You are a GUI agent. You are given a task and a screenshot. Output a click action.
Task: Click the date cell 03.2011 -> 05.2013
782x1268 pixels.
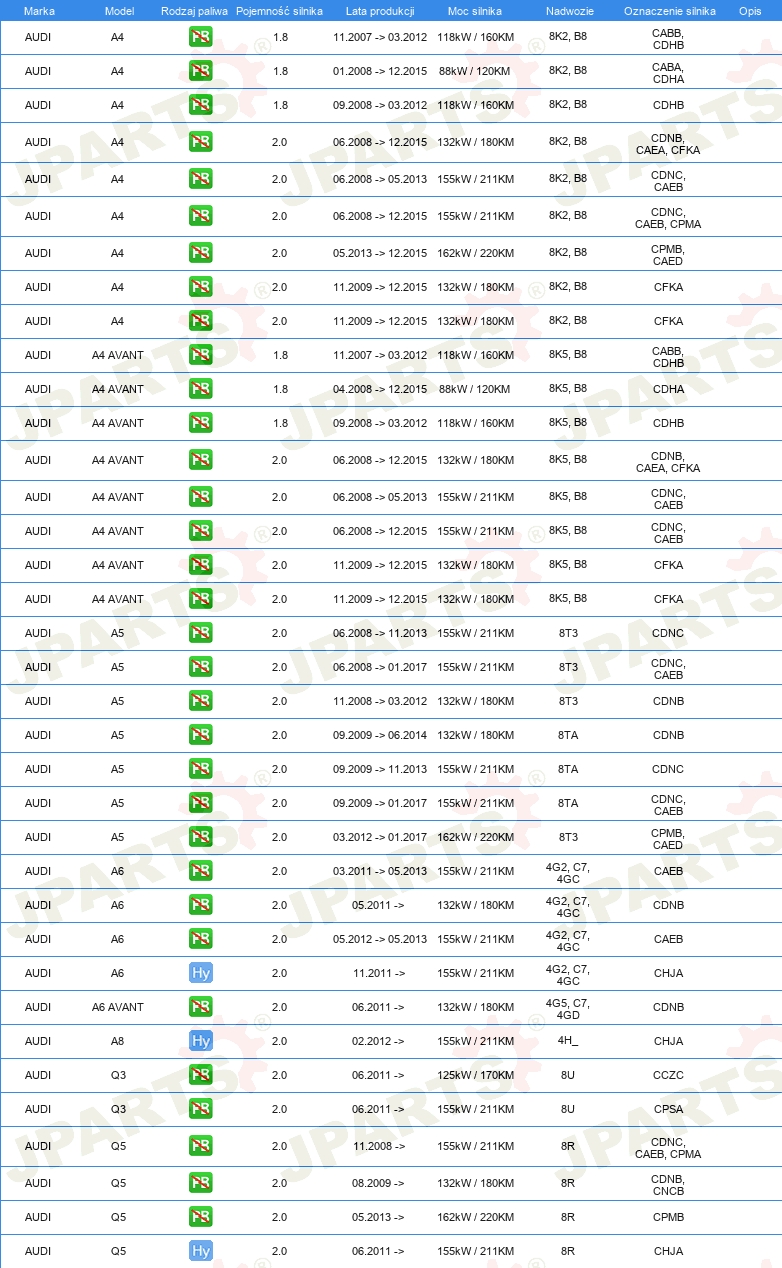coord(380,871)
